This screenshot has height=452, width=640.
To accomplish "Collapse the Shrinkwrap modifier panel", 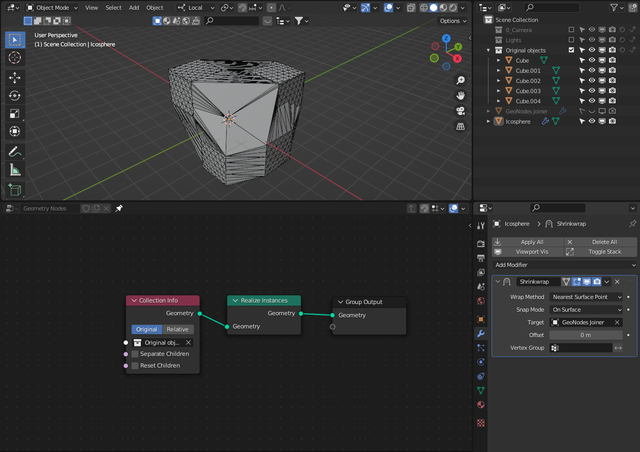I will point(498,281).
